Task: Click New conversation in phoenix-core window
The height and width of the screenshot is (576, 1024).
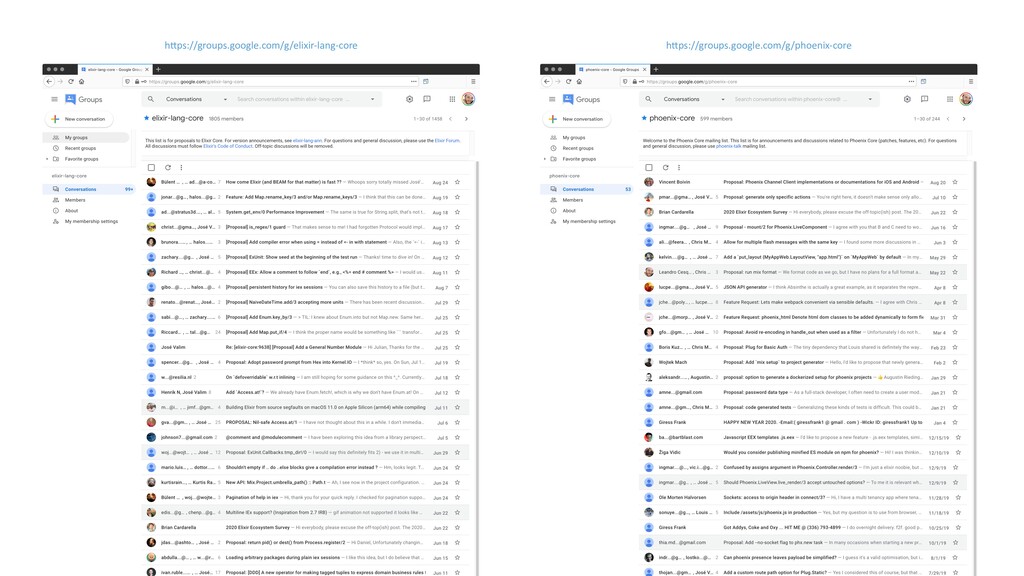Action: (x=577, y=119)
